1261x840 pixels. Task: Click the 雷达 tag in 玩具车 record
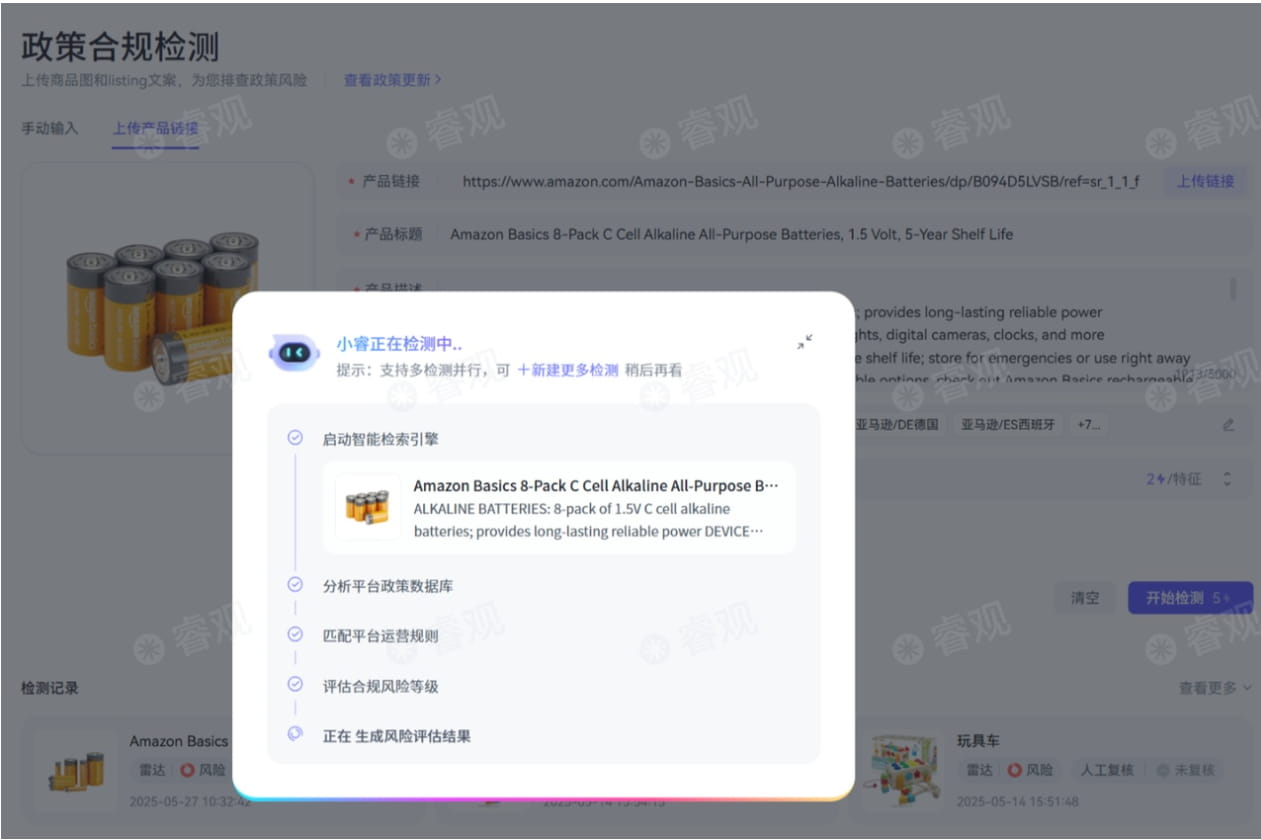click(979, 770)
